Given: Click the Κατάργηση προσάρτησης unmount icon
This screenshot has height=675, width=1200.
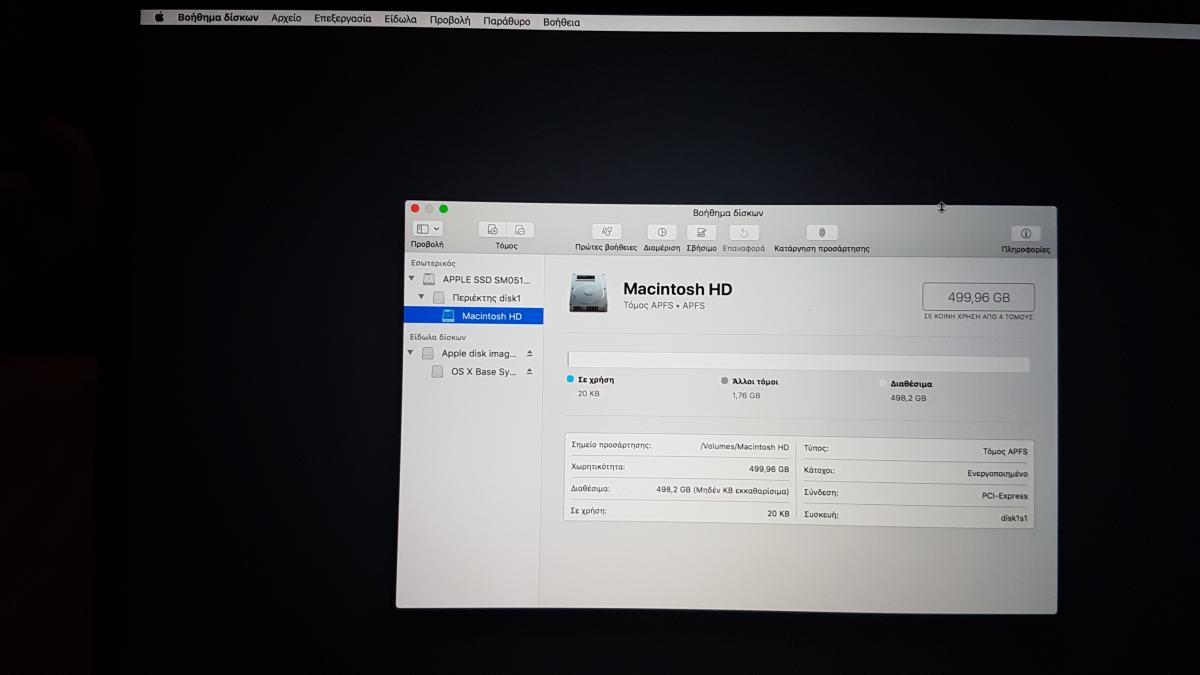Looking at the screenshot, I should pyautogui.click(x=821, y=234).
